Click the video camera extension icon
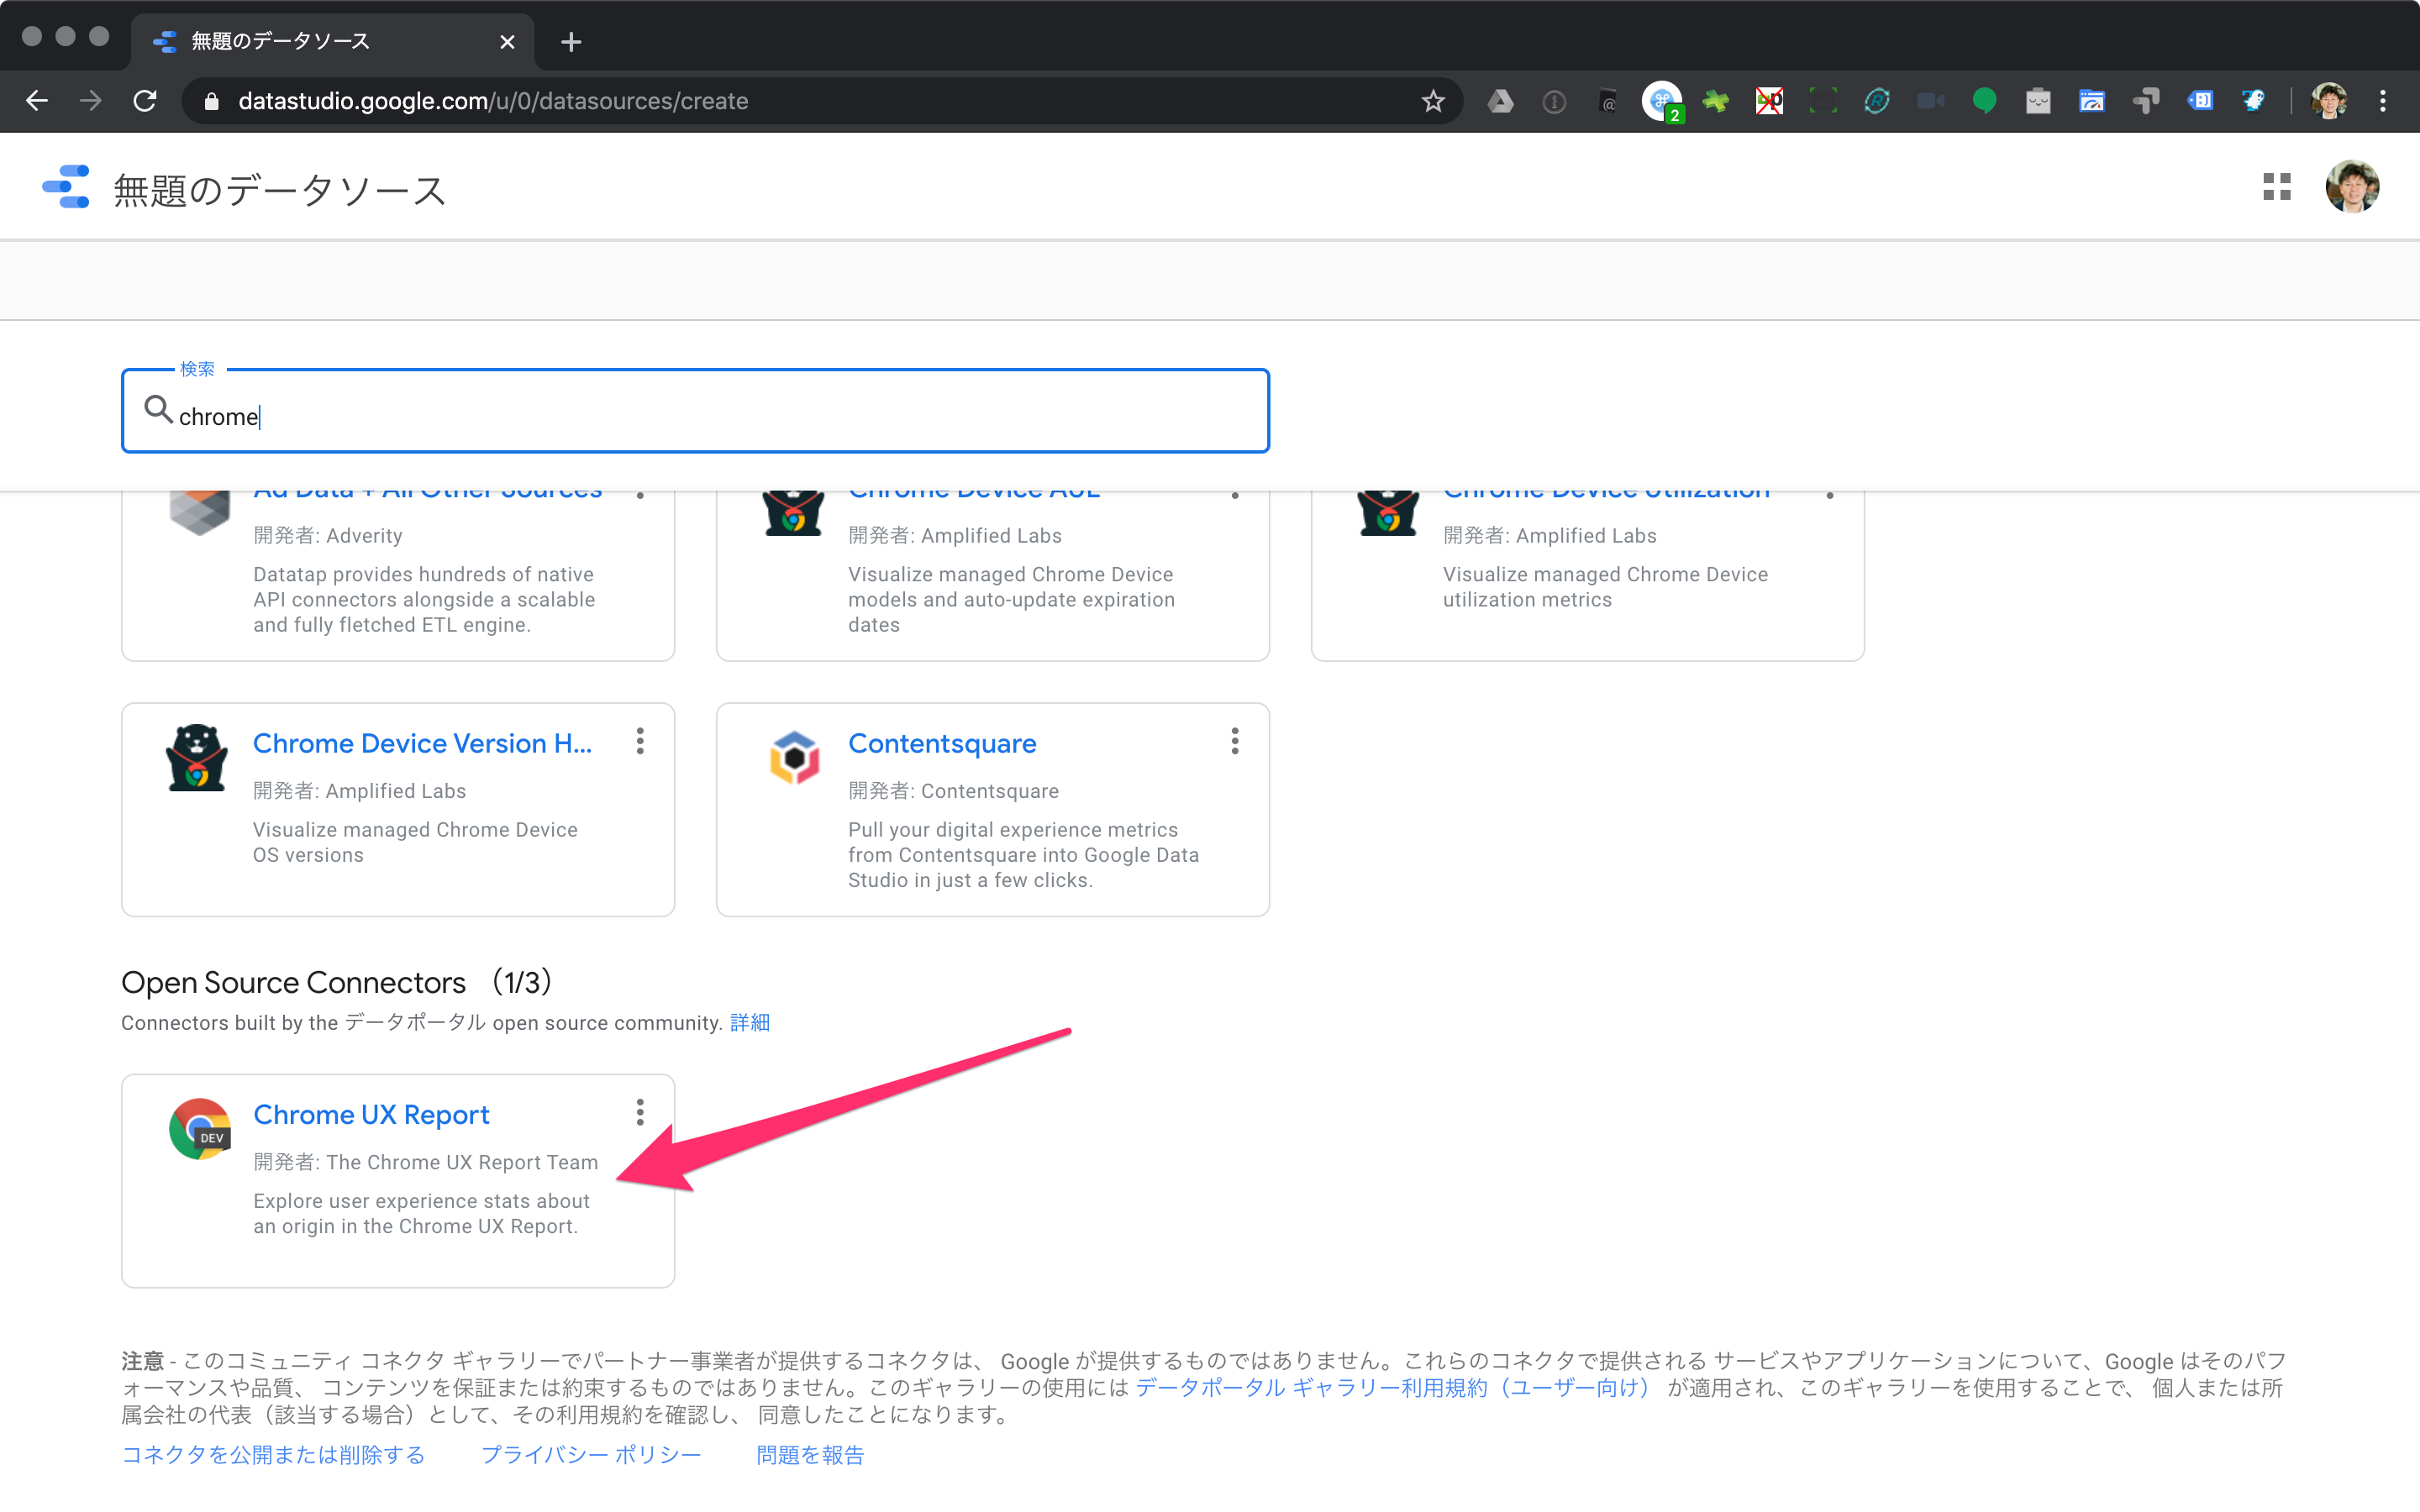Screen dimensions: 2420x1512 pyautogui.click(x=1930, y=101)
